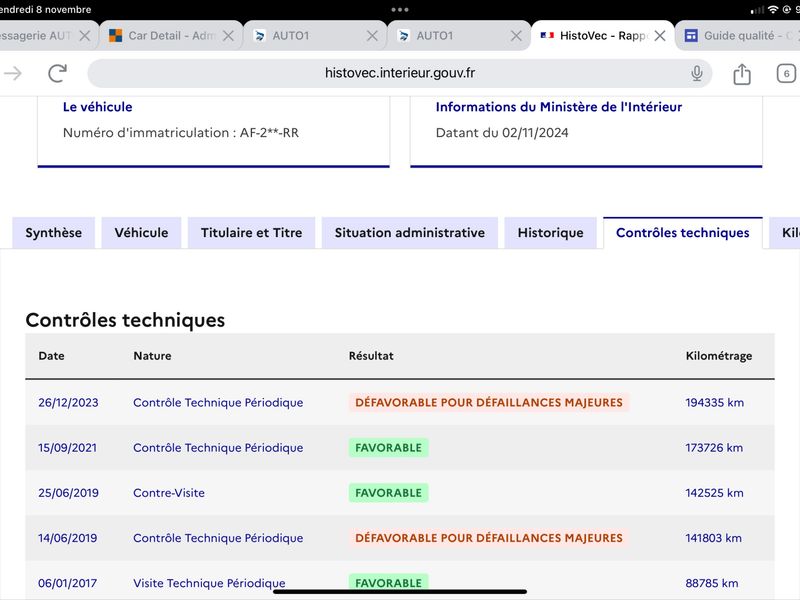800x600 pixels.
Task: Close the Messagerie AUT tab
Action: click(85, 36)
